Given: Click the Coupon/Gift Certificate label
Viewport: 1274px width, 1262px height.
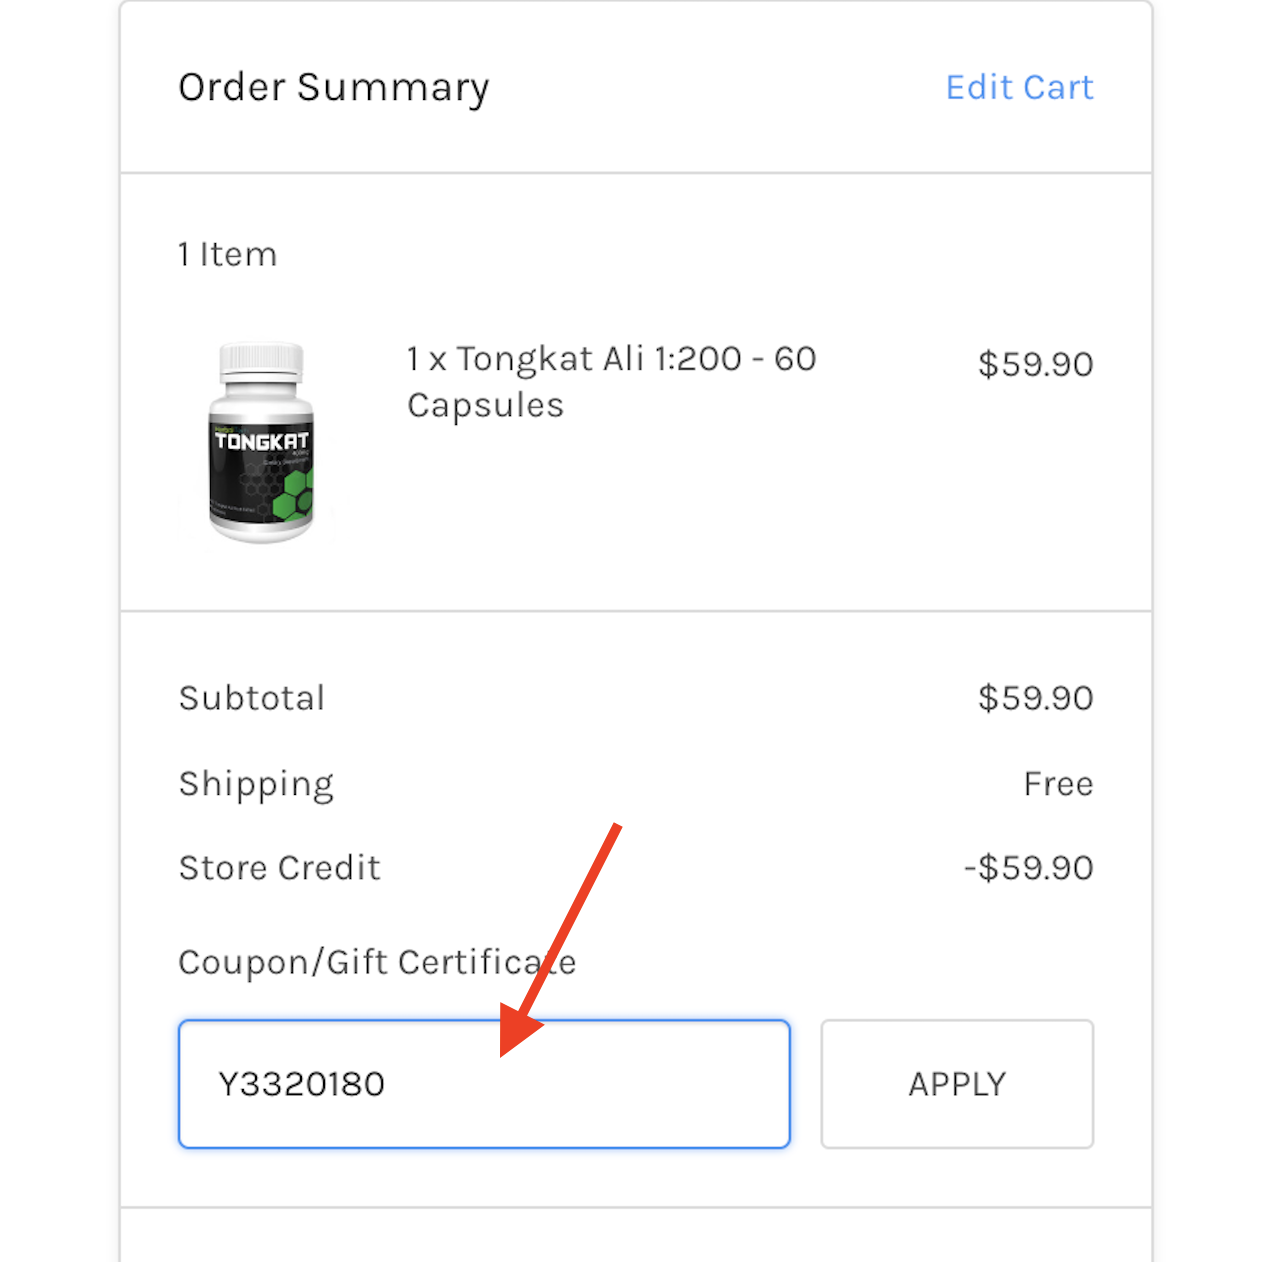Looking at the screenshot, I should click(377, 962).
